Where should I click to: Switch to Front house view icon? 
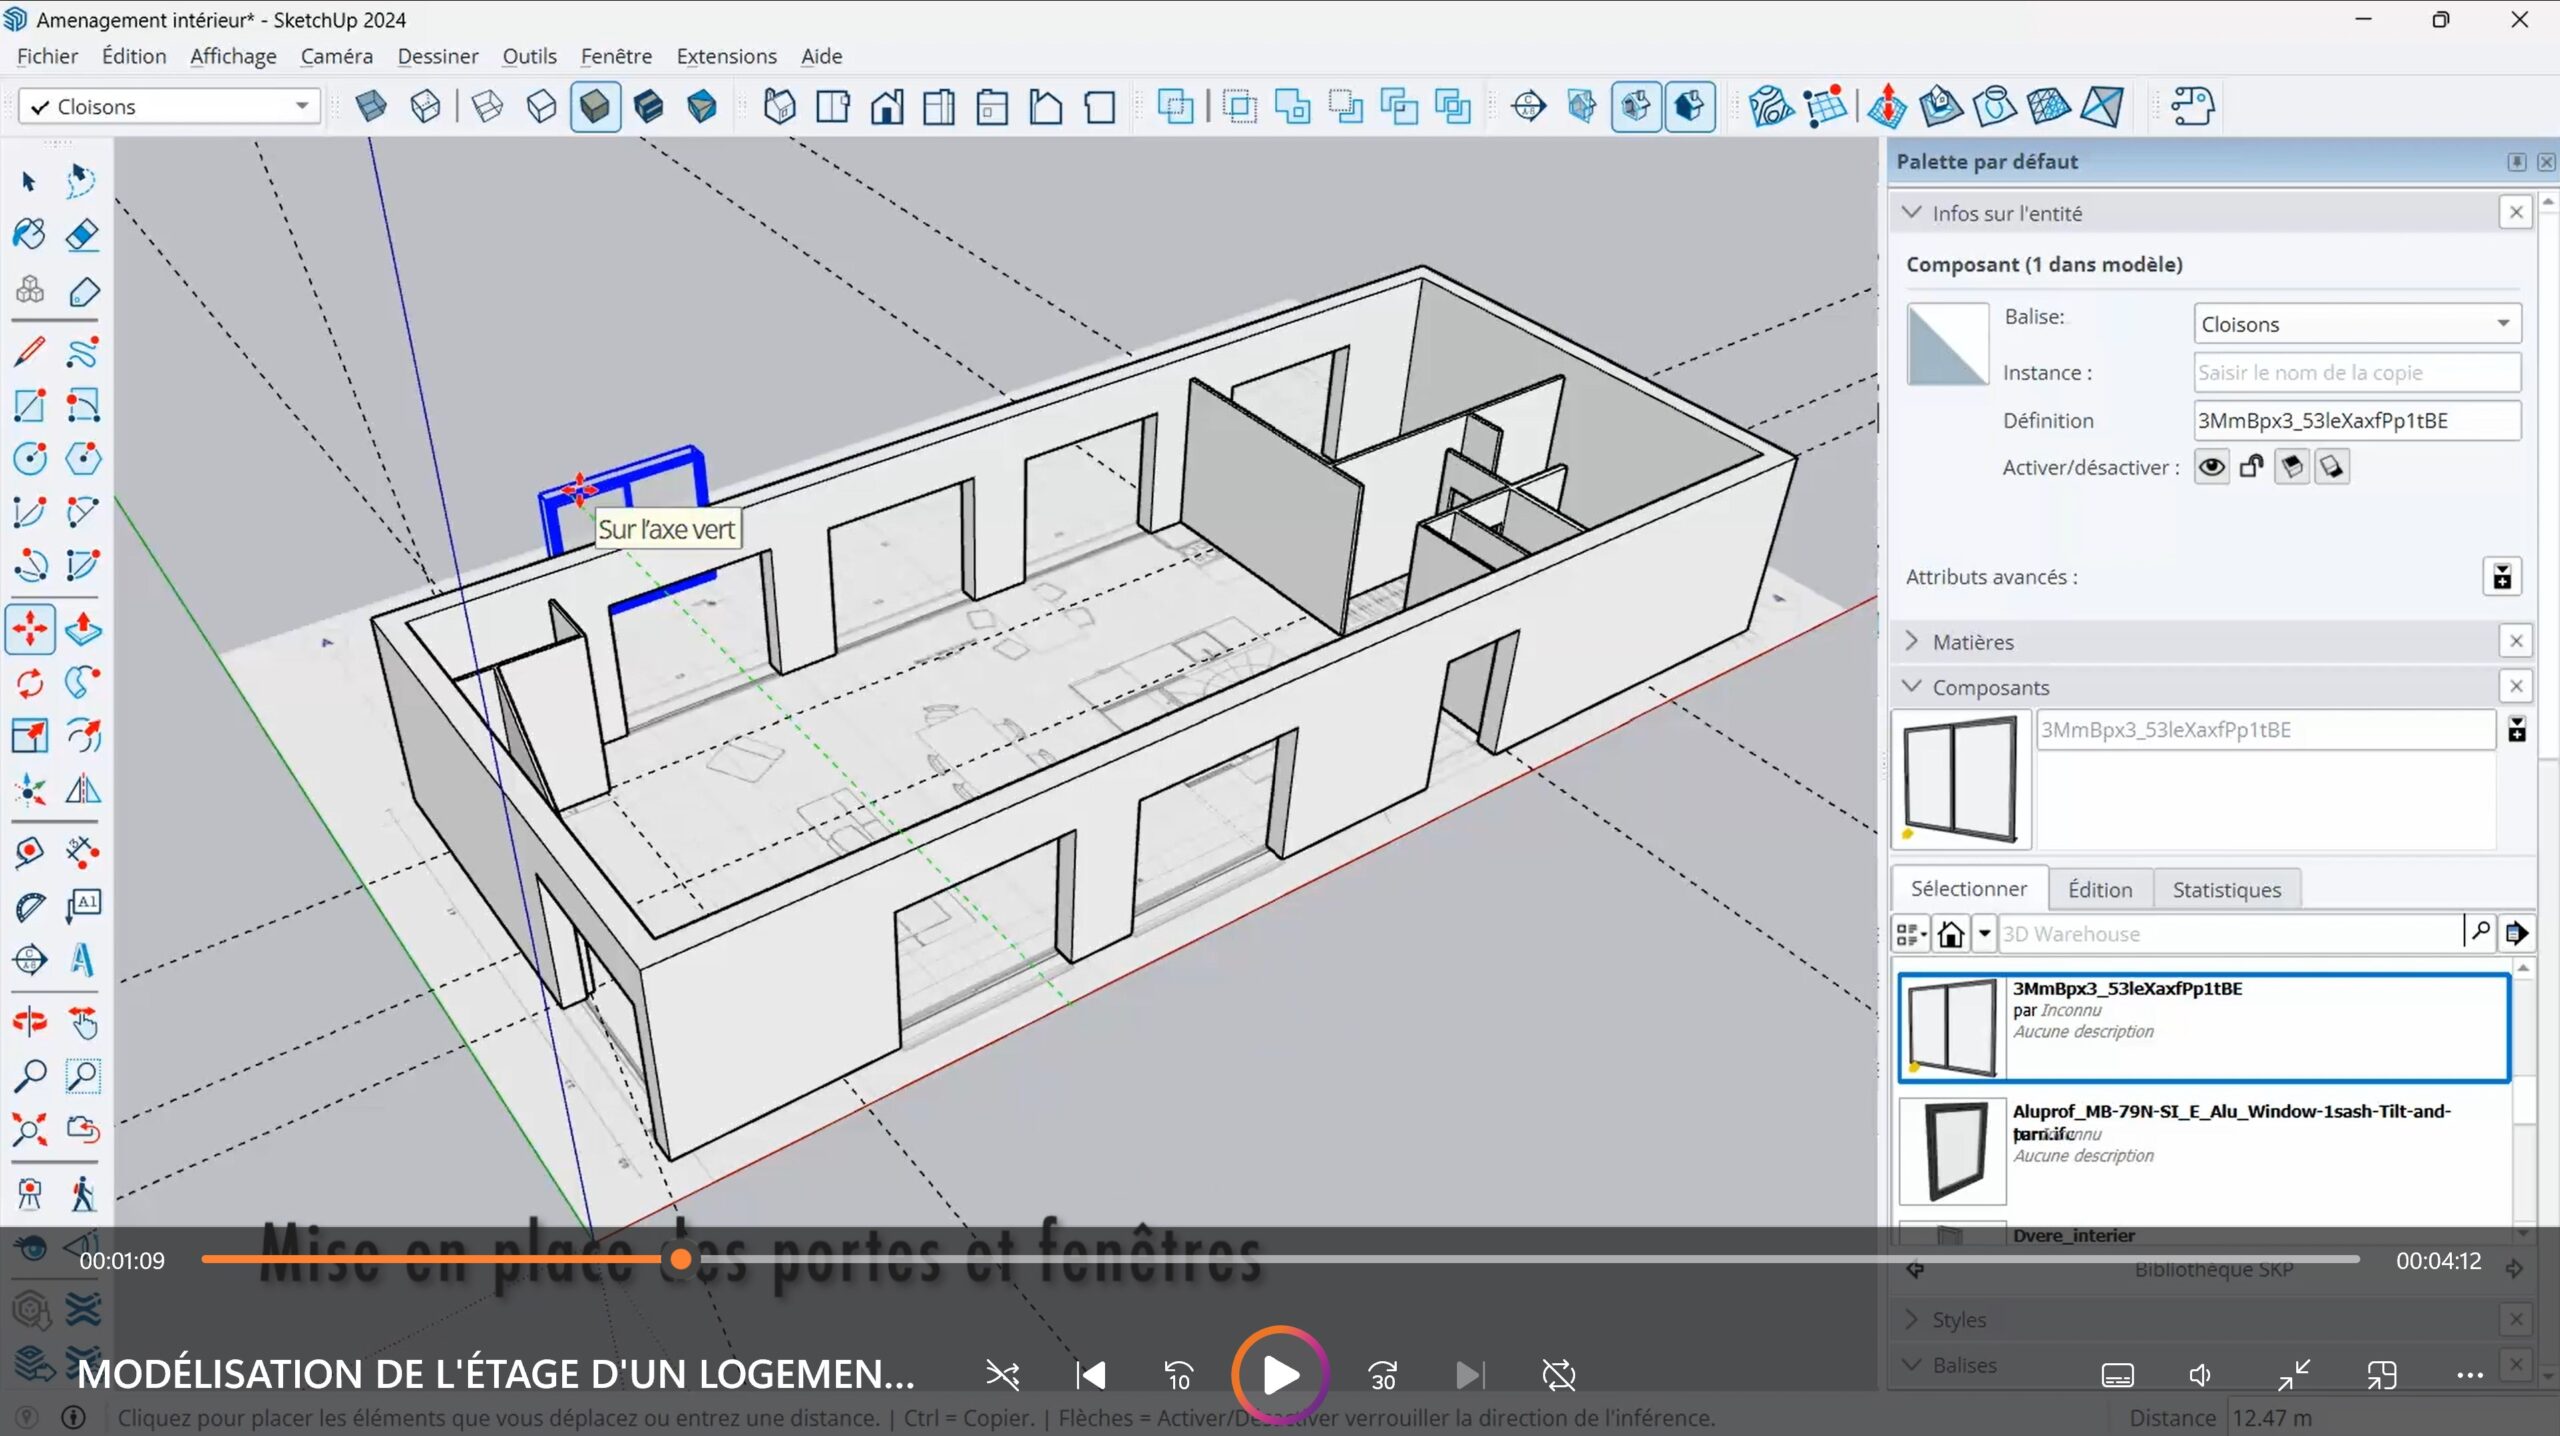tap(886, 106)
